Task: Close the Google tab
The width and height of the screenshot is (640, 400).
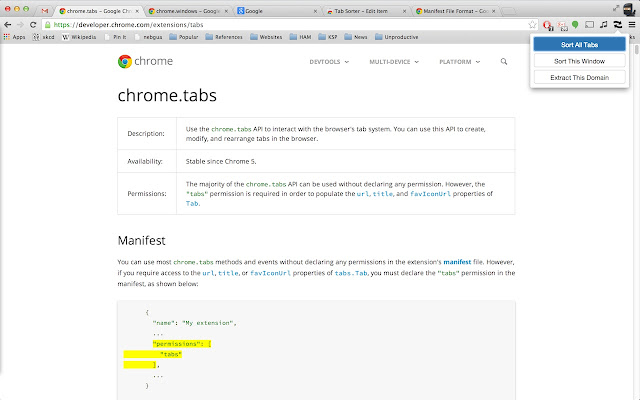Action: tap(315, 11)
